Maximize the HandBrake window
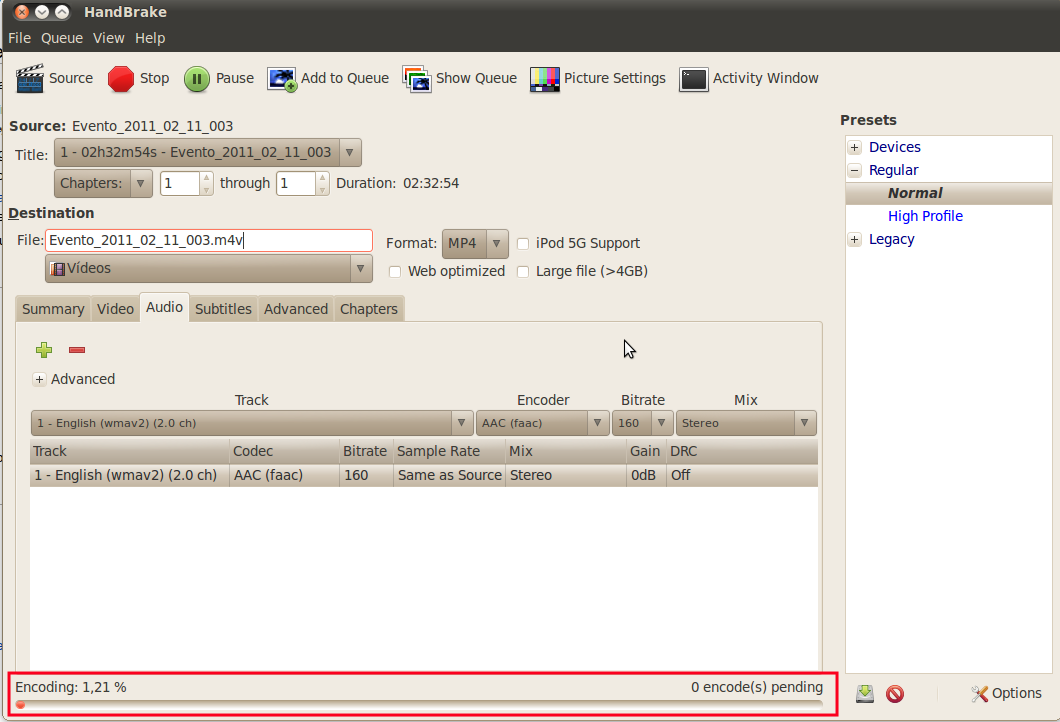1060x722 pixels. coord(62,12)
